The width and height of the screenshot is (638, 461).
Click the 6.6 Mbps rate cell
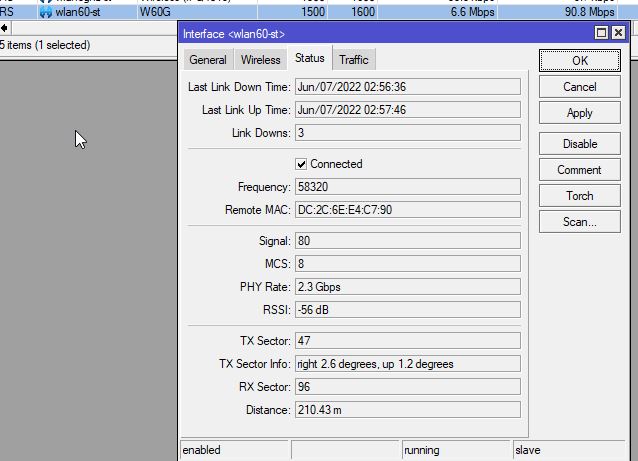coord(437,12)
